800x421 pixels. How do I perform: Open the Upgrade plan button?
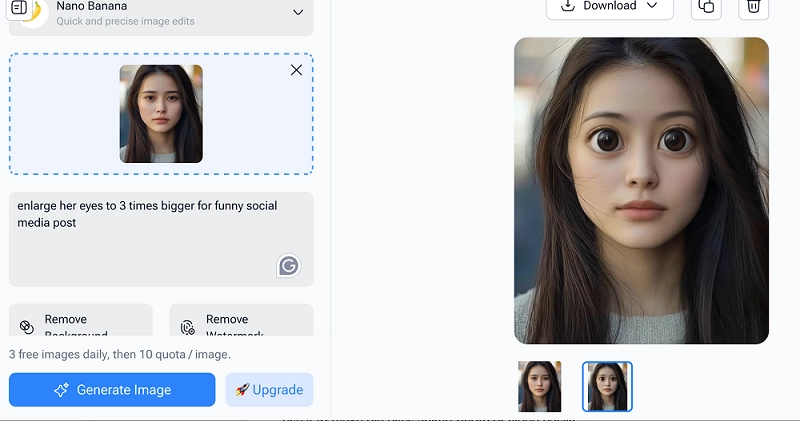(269, 390)
